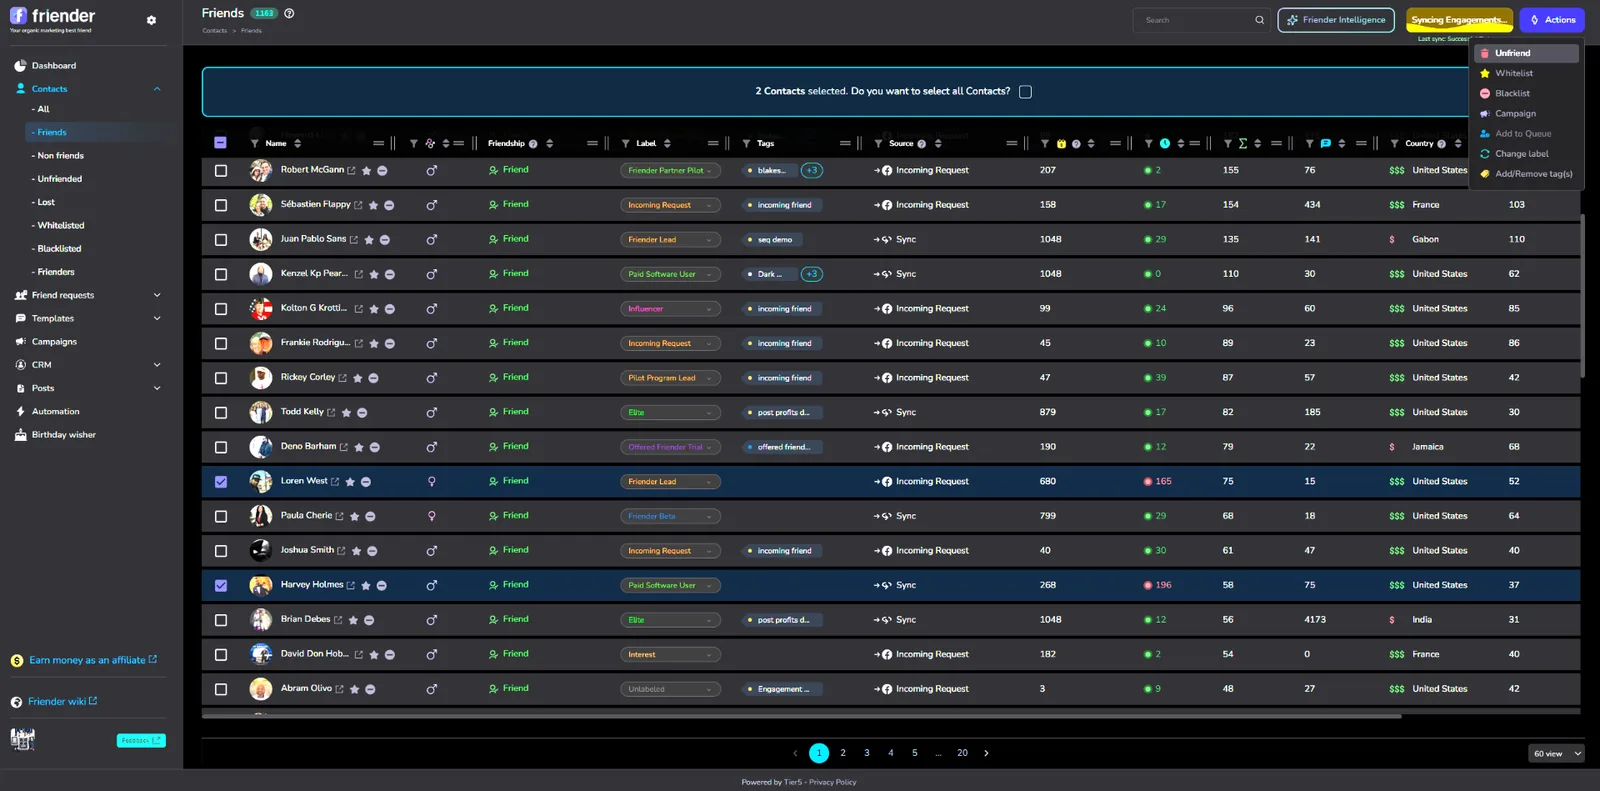1600x791 pixels.
Task: Choose Whitelist from Actions menu
Action: coord(1526,73)
